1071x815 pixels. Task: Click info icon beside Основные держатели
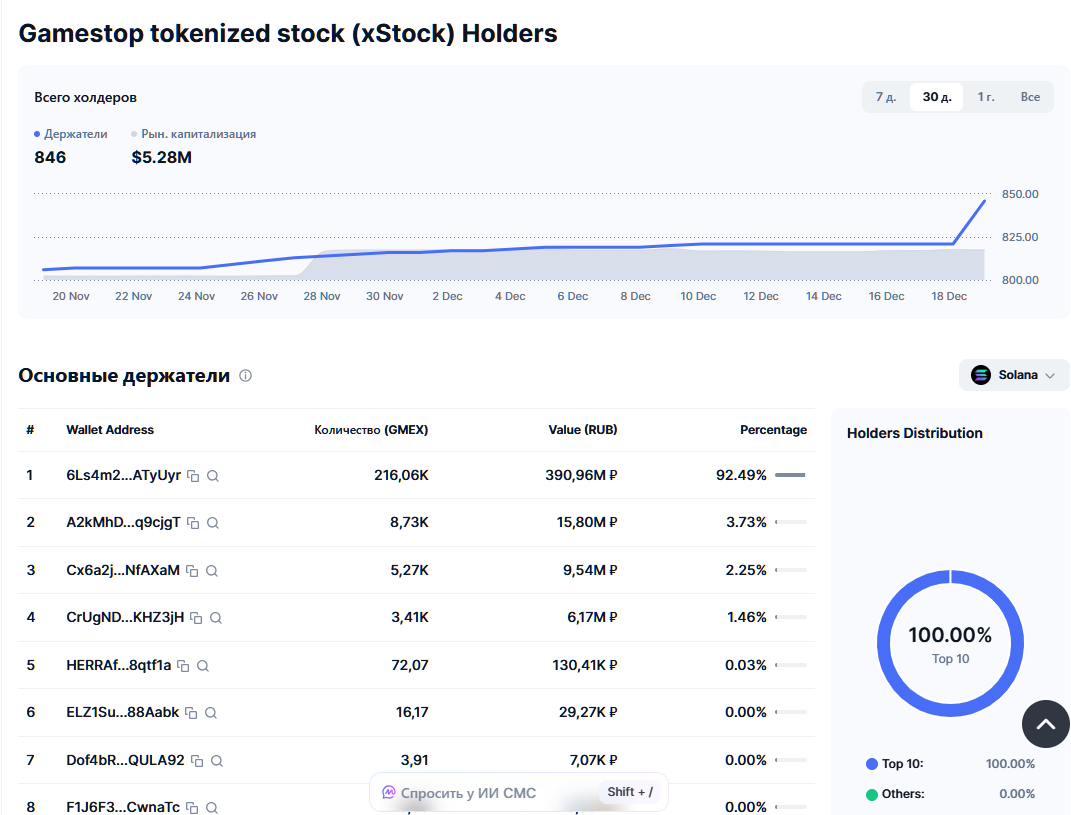click(x=245, y=376)
